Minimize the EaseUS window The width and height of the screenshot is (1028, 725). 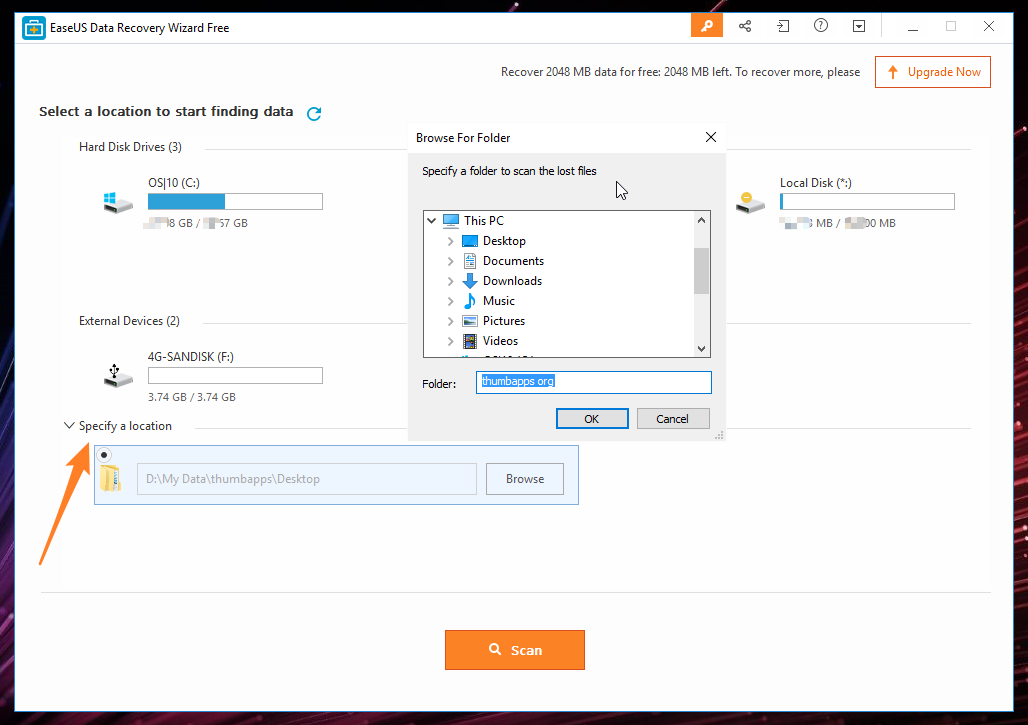(913, 28)
